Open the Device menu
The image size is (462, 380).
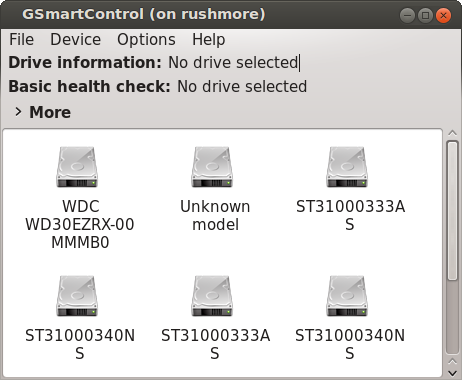pyautogui.click(x=76, y=40)
